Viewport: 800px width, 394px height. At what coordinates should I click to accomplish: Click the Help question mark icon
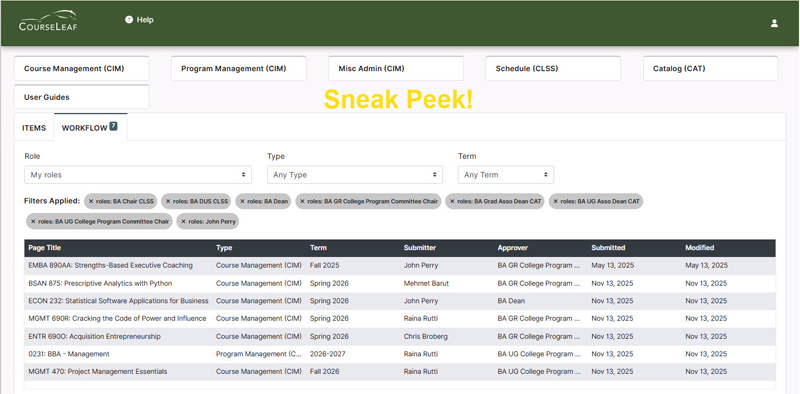129,20
